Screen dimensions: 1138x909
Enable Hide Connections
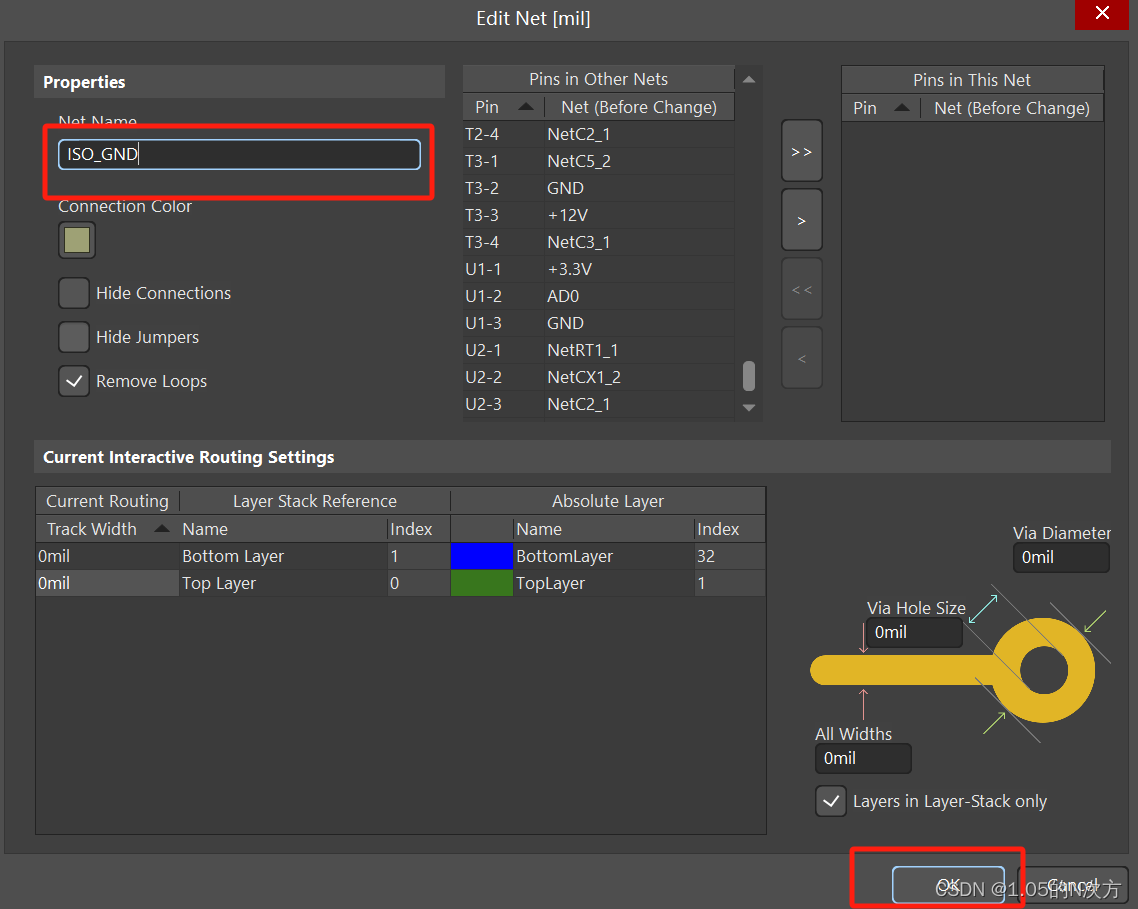click(74, 293)
